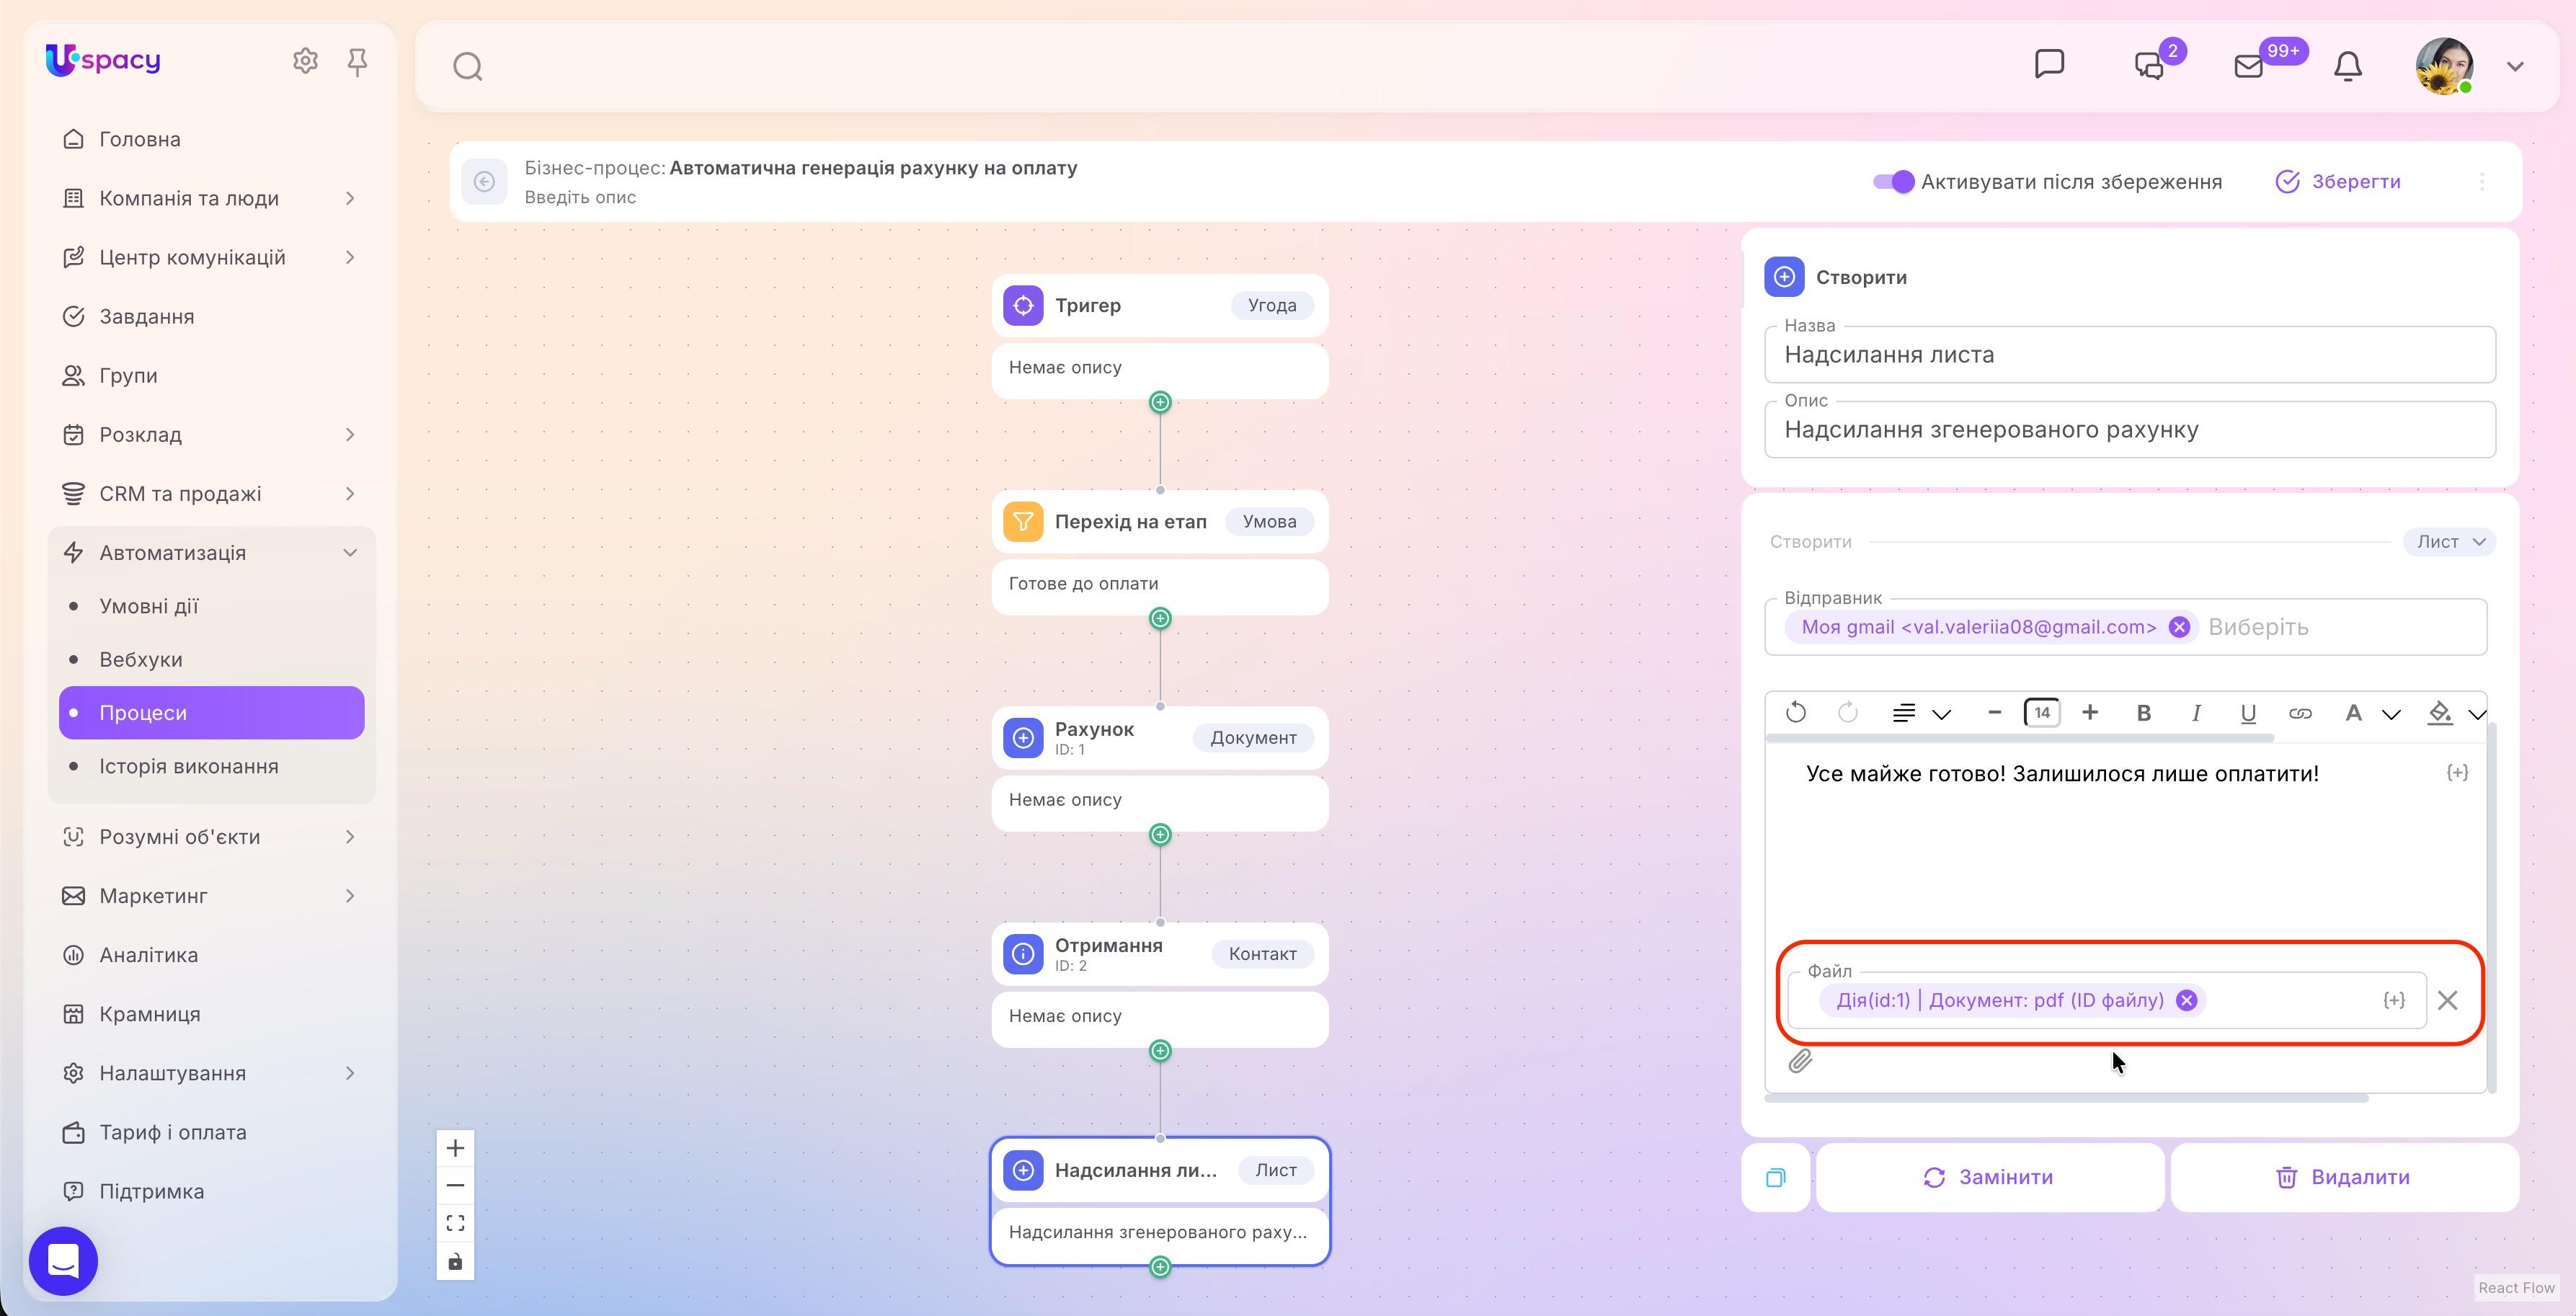The width and height of the screenshot is (2576, 1316).
Task: Insert variable {+} in email body
Action: (x=2457, y=773)
